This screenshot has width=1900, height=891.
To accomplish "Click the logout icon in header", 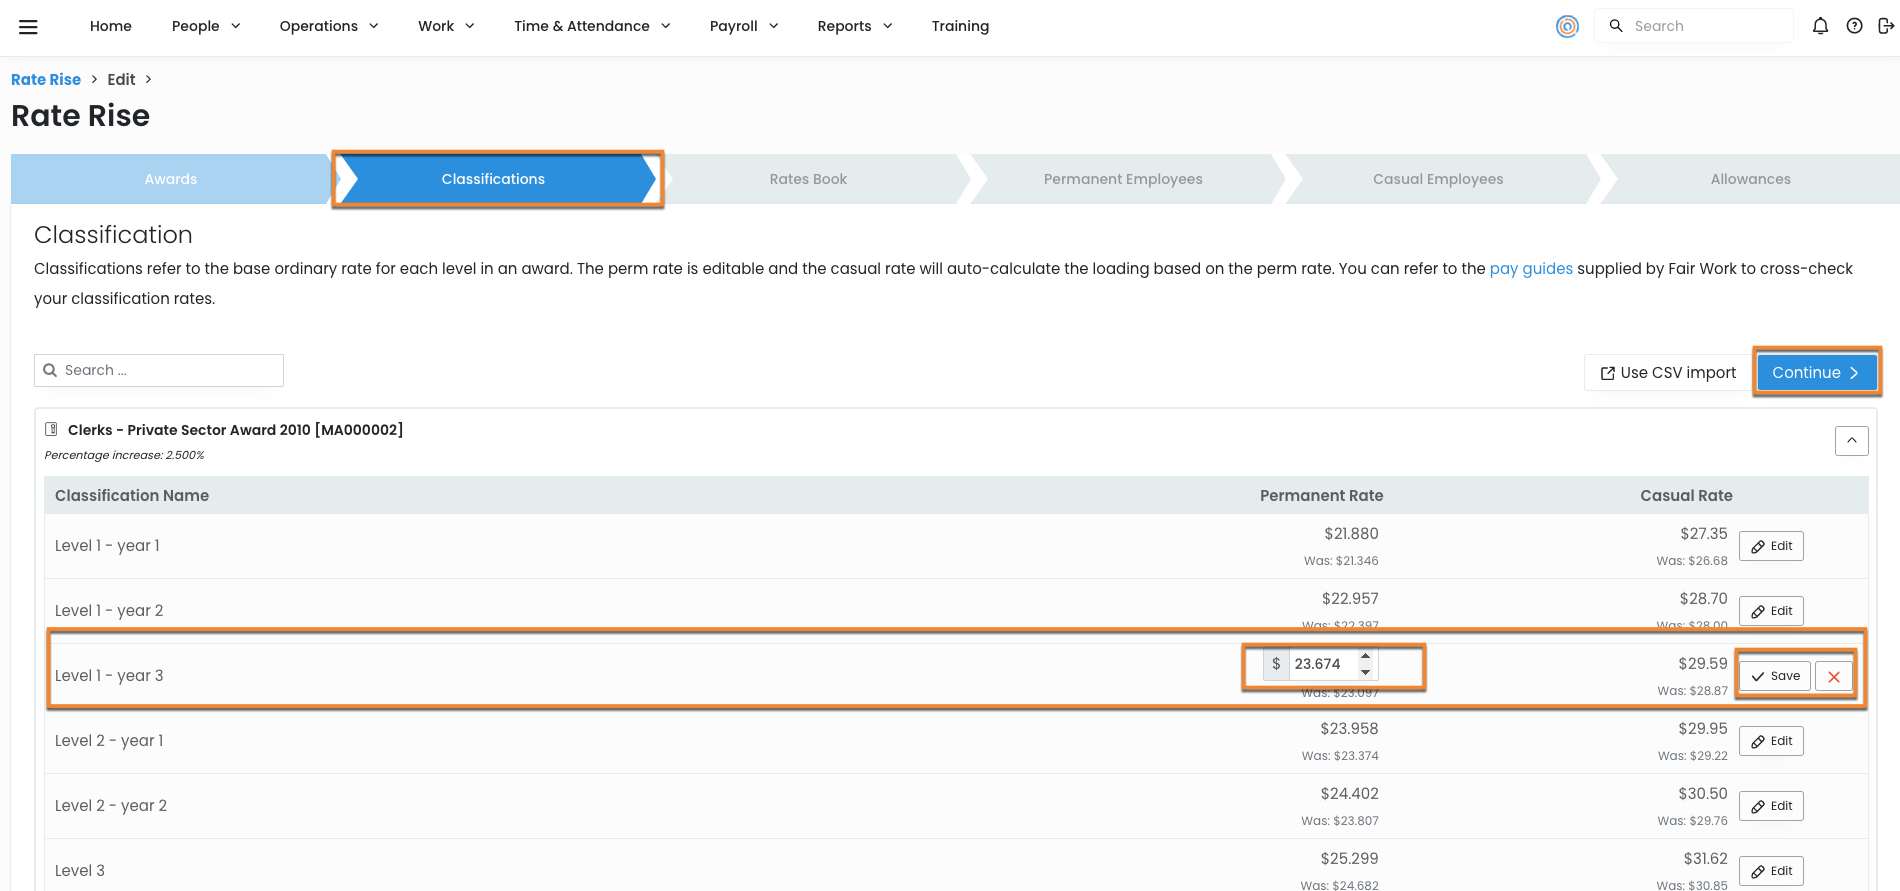I will coord(1886,26).
